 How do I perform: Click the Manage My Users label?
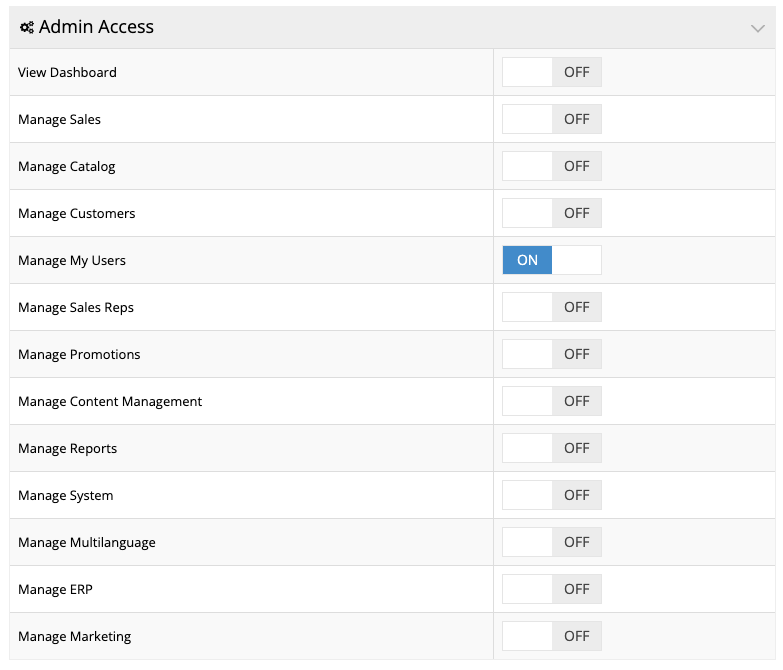coord(72,261)
